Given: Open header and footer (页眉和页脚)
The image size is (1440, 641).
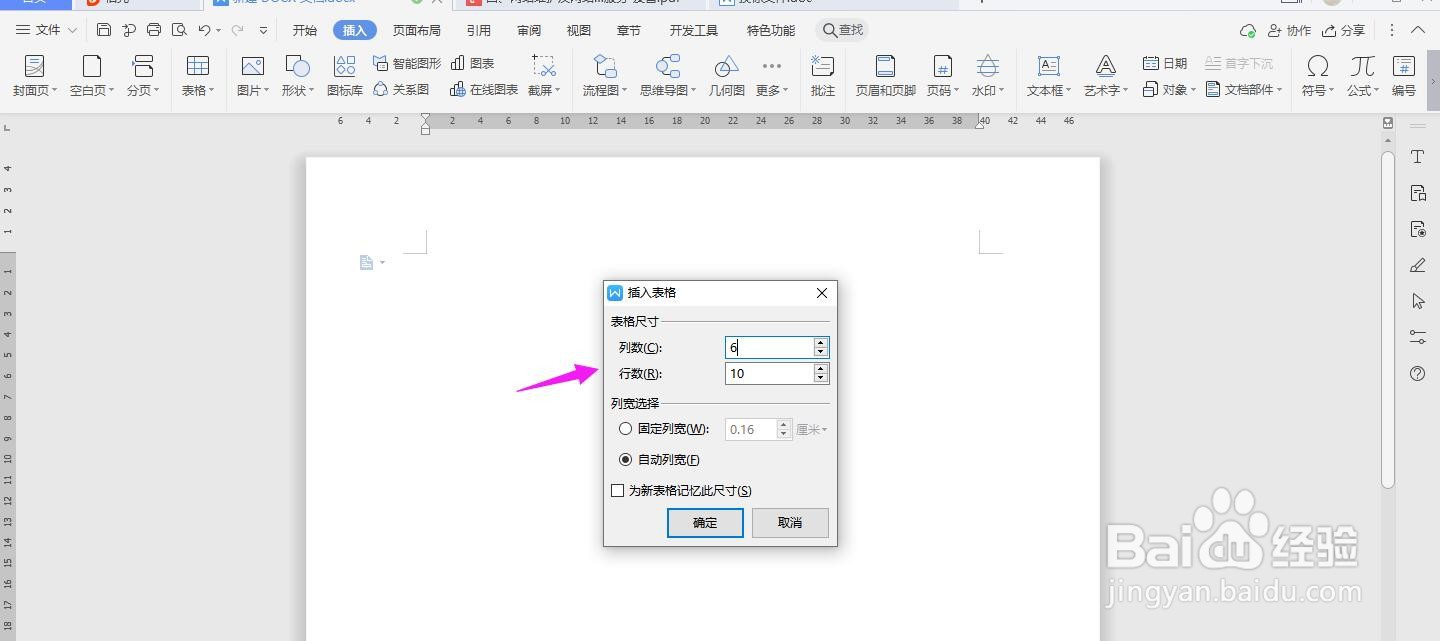Looking at the screenshot, I should (x=885, y=75).
